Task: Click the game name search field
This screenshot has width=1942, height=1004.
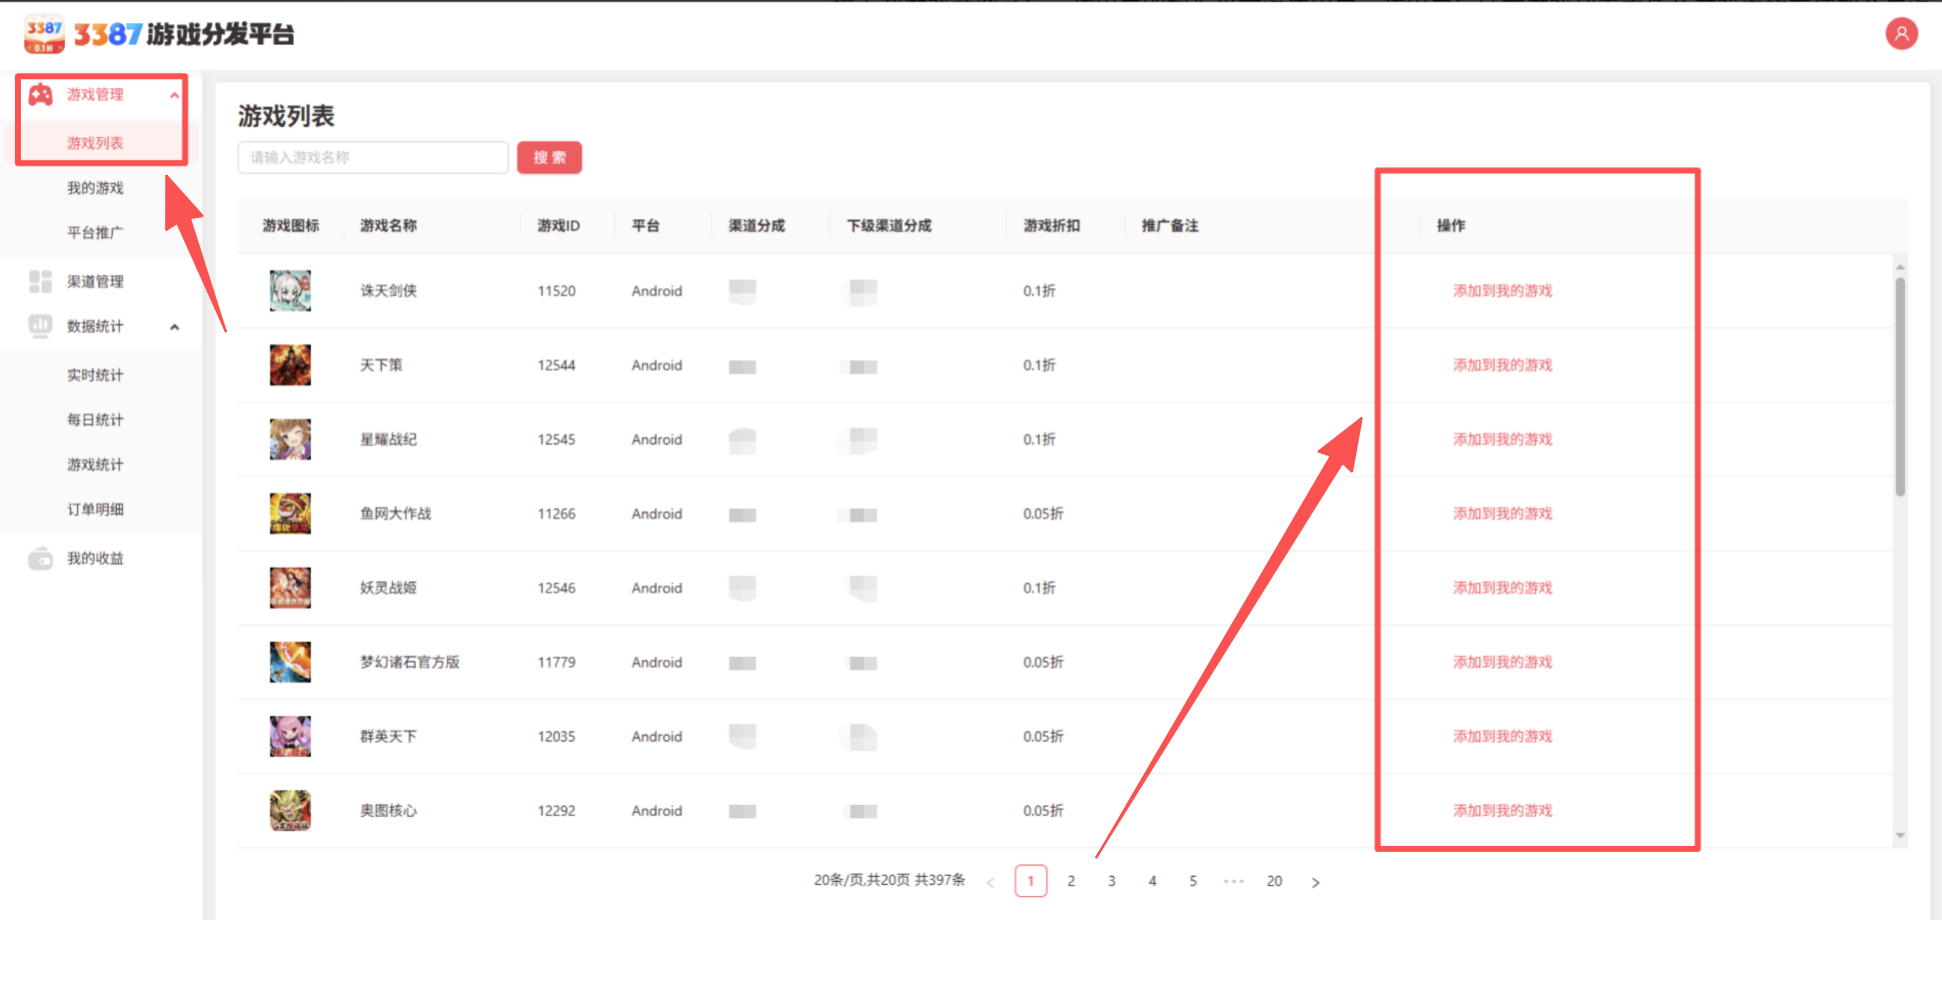Action: coord(372,158)
